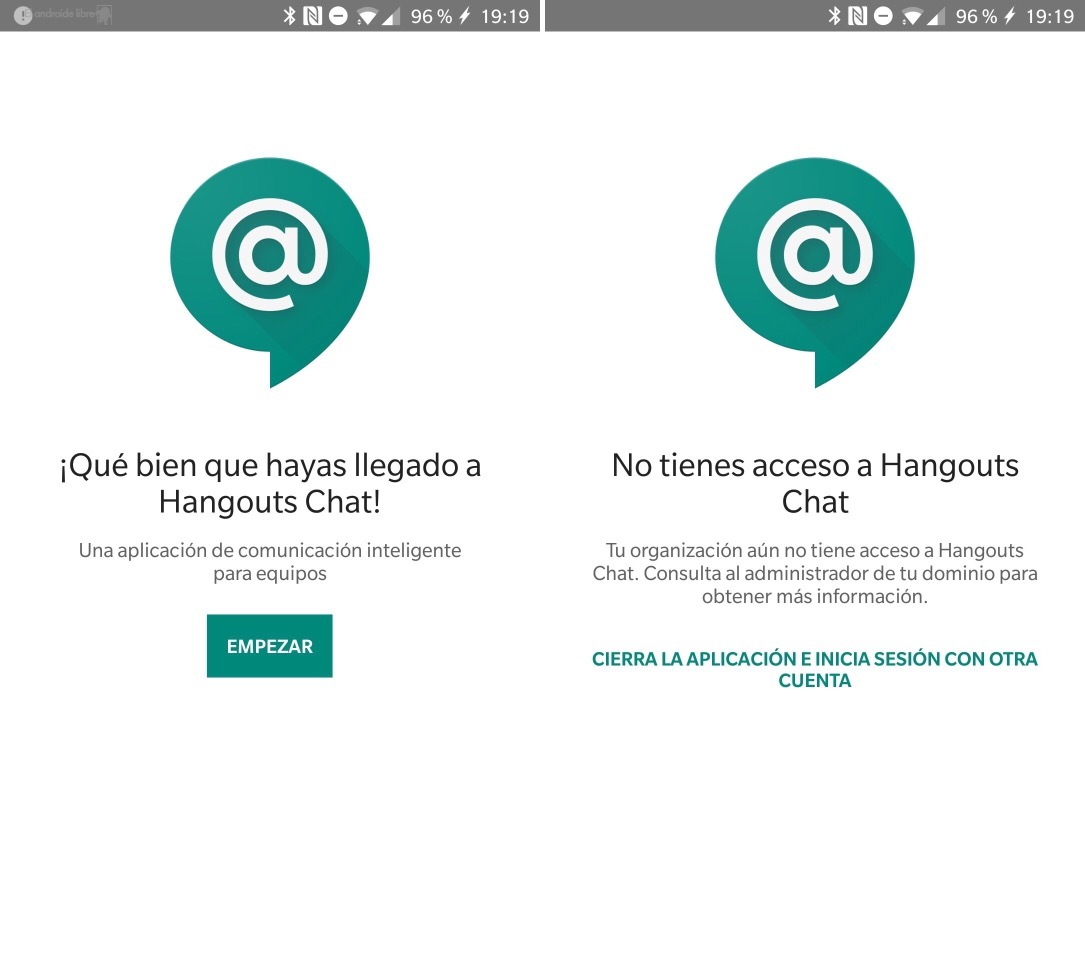1085x960 pixels.
Task: Tap the NFC icon in the welcome screen status bar
Action: [313, 16]
